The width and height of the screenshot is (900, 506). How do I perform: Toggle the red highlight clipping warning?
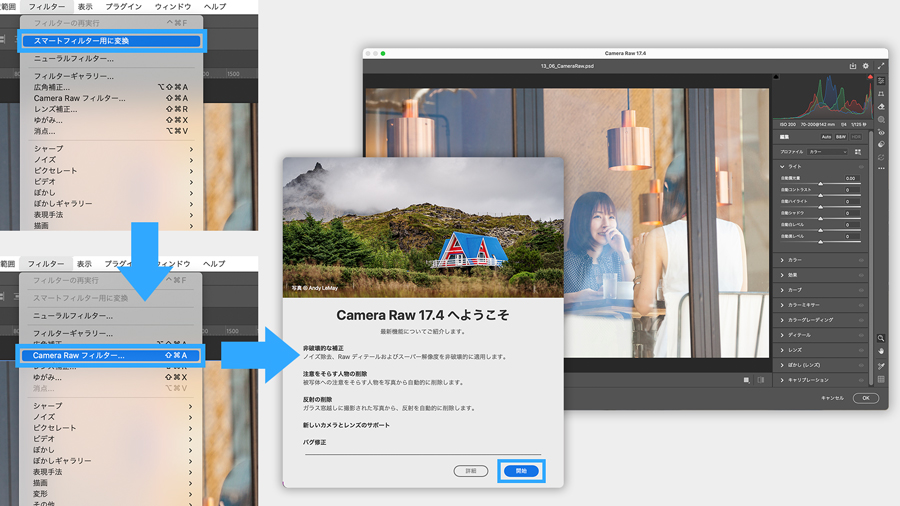[870, 77]
